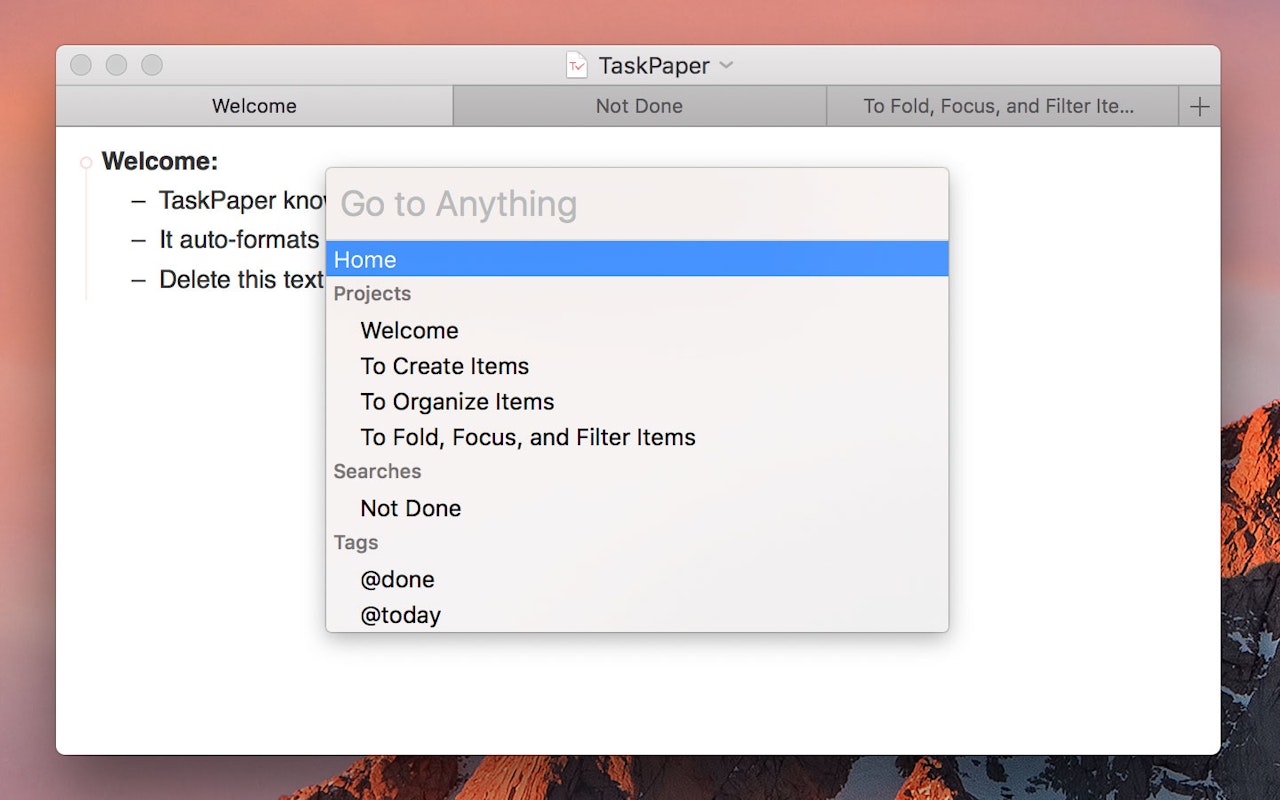Select 'To Organize Items' project
1280x800 pixels.
(457, 401)
